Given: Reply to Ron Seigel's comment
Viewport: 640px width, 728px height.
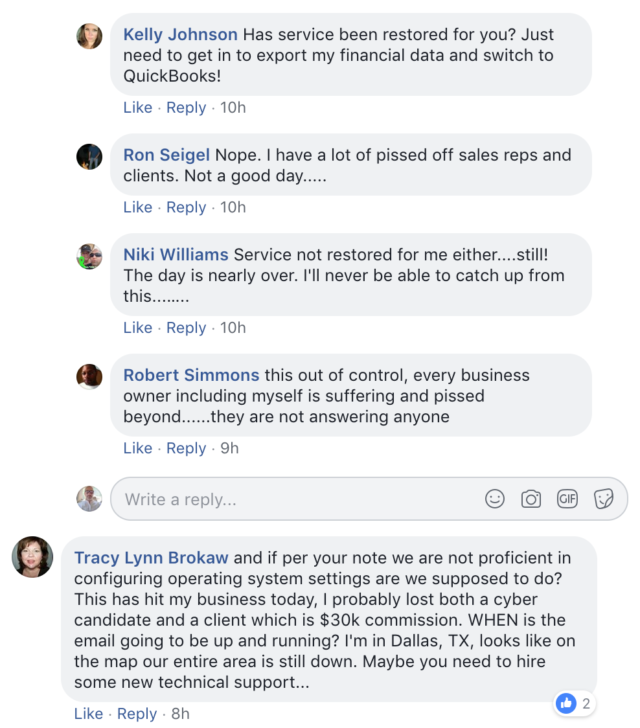Looking at the screenshot, I should tap(186, 207).
